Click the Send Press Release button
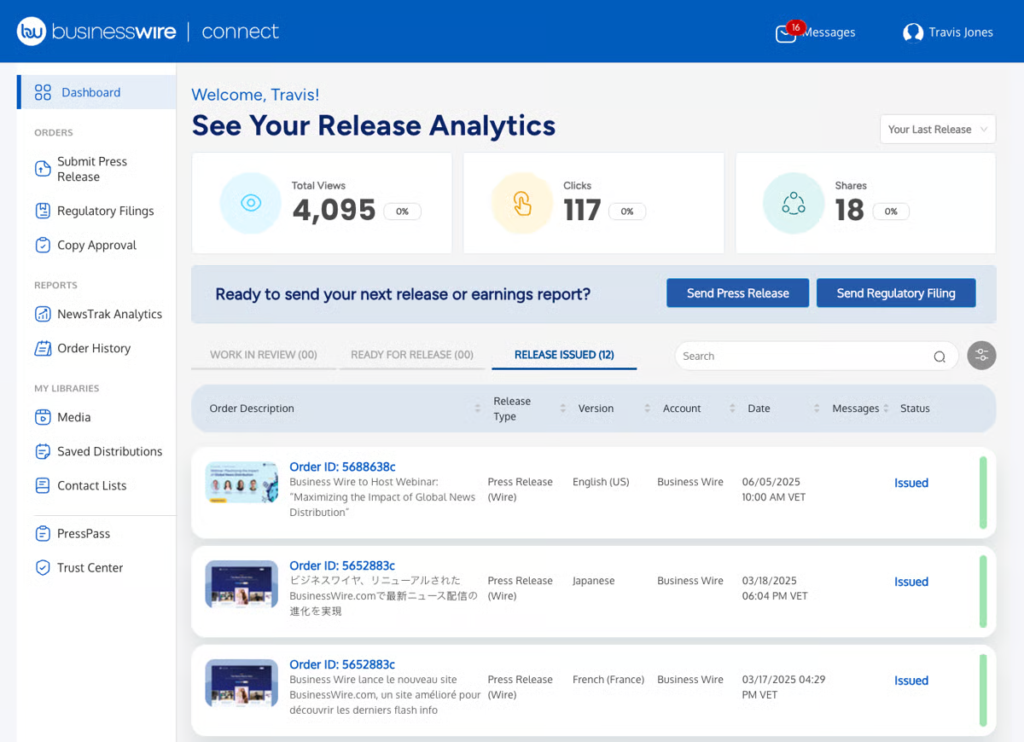The width and height of the screenshot is (1024, 742). [x=737, y=292]
